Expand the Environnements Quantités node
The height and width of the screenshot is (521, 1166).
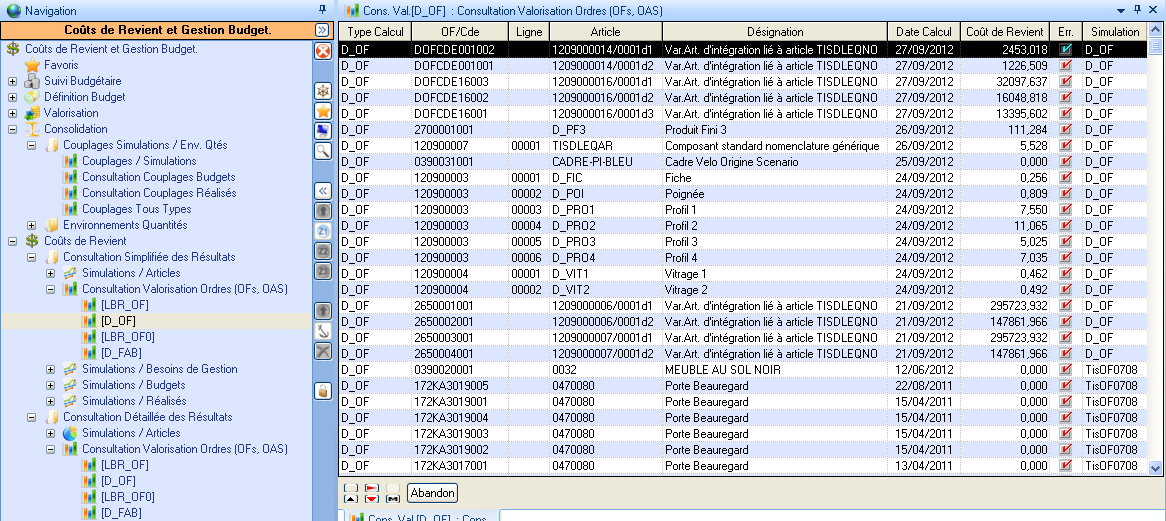(x=31, y=225)
